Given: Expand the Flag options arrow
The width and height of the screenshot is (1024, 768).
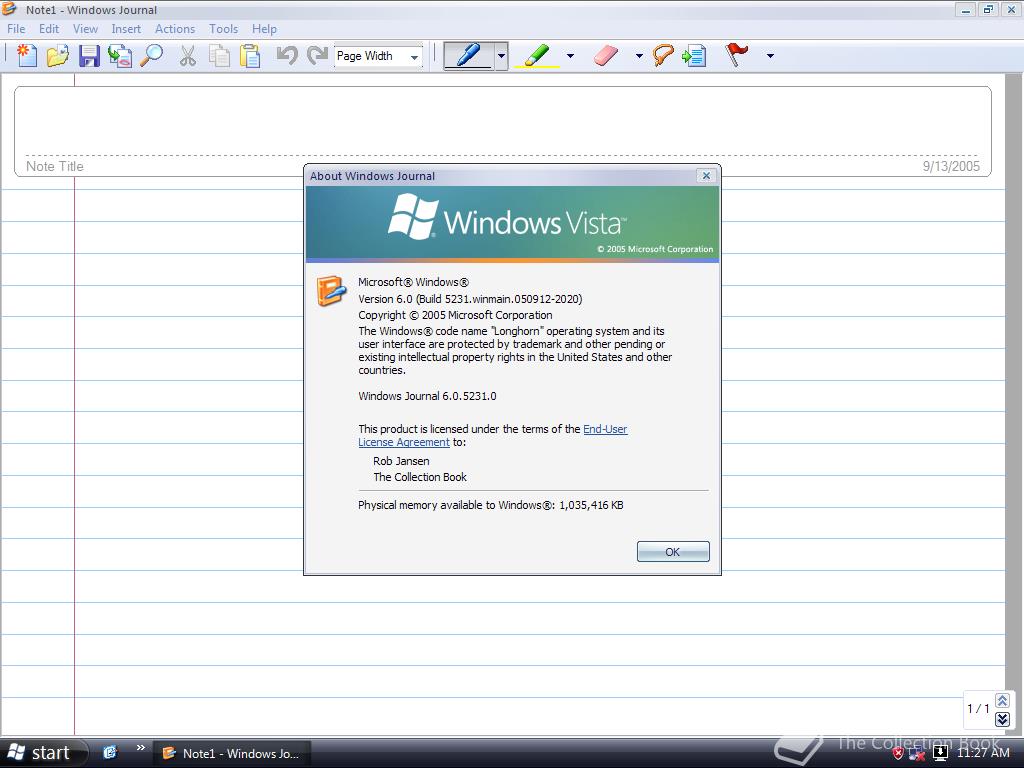Looking at the screenshot, I should coord(770,56).
